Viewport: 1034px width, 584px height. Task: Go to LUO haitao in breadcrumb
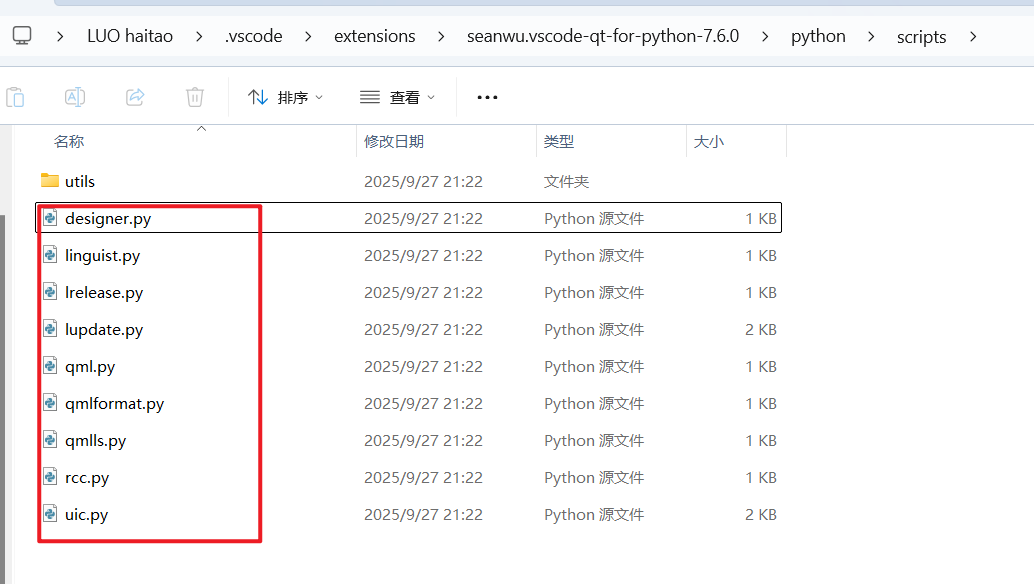tap(130, 36)
